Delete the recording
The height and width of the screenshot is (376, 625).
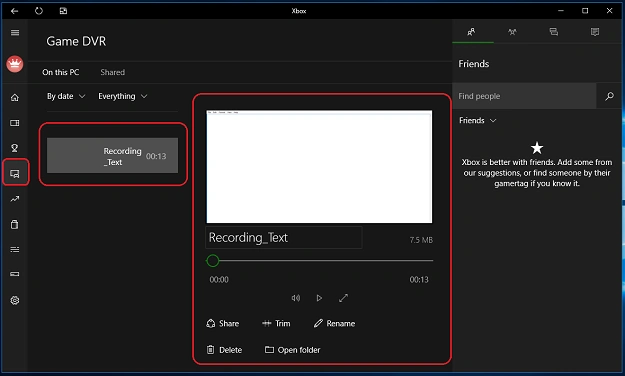[224, 350]
